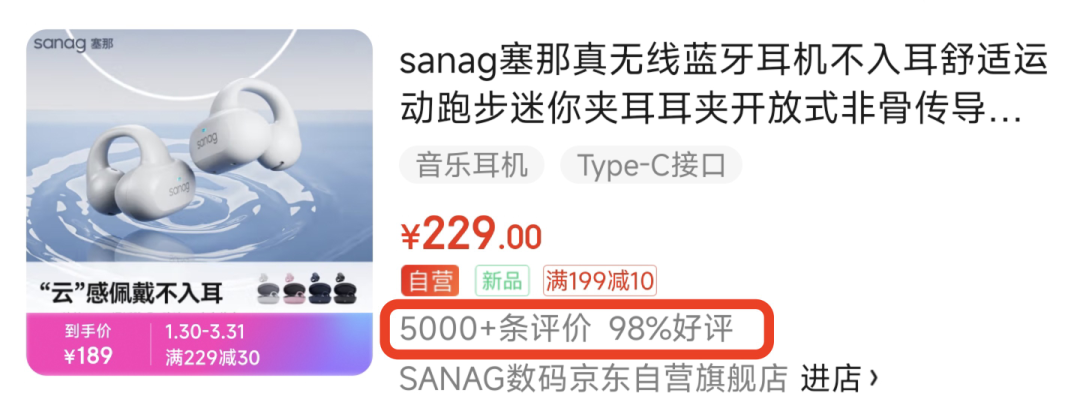Click 进店 to enter the store

pos(831,378)
